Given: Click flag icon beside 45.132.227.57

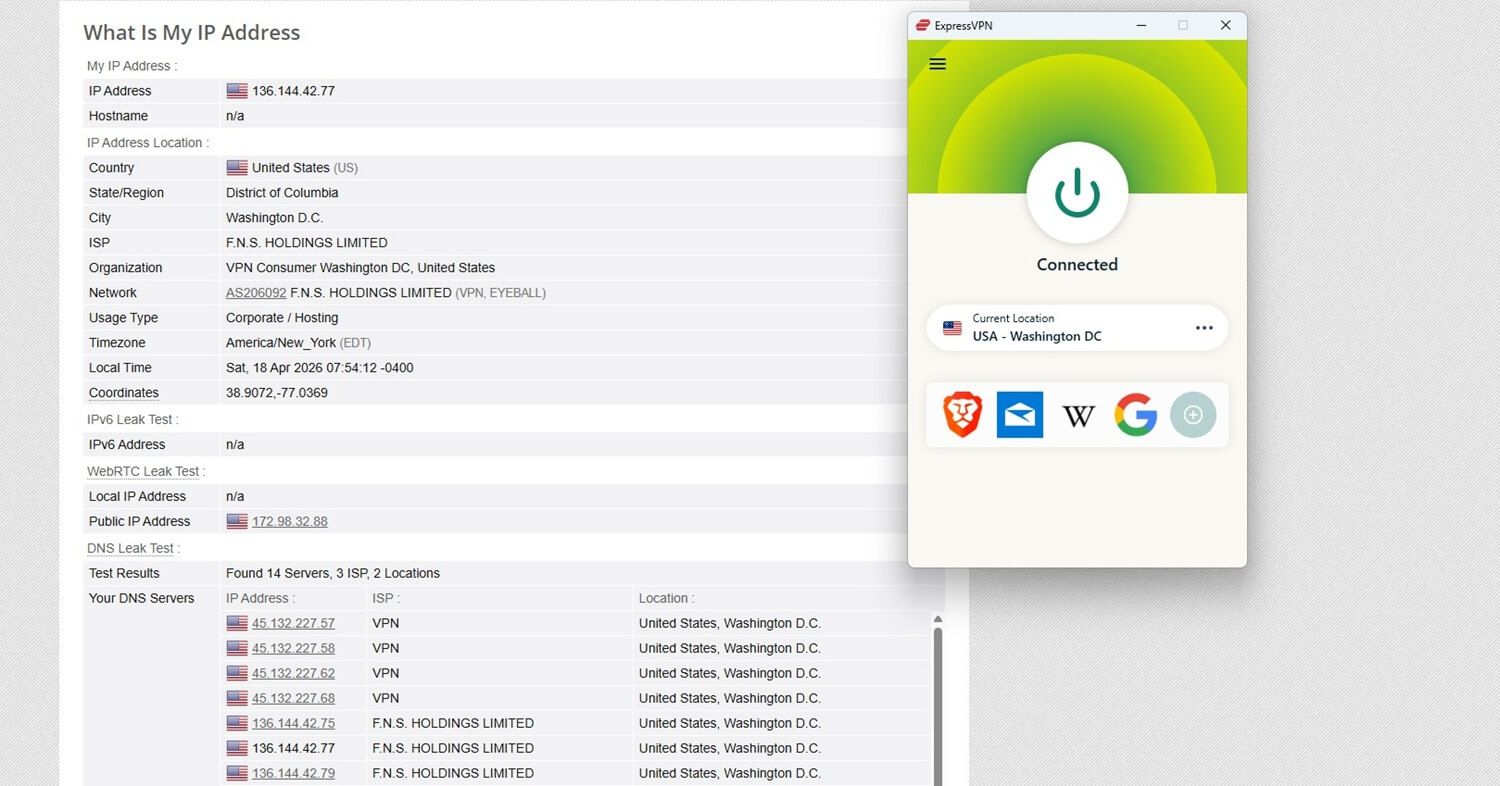Looking at the screenshot, I should click(x=237, y=623).
